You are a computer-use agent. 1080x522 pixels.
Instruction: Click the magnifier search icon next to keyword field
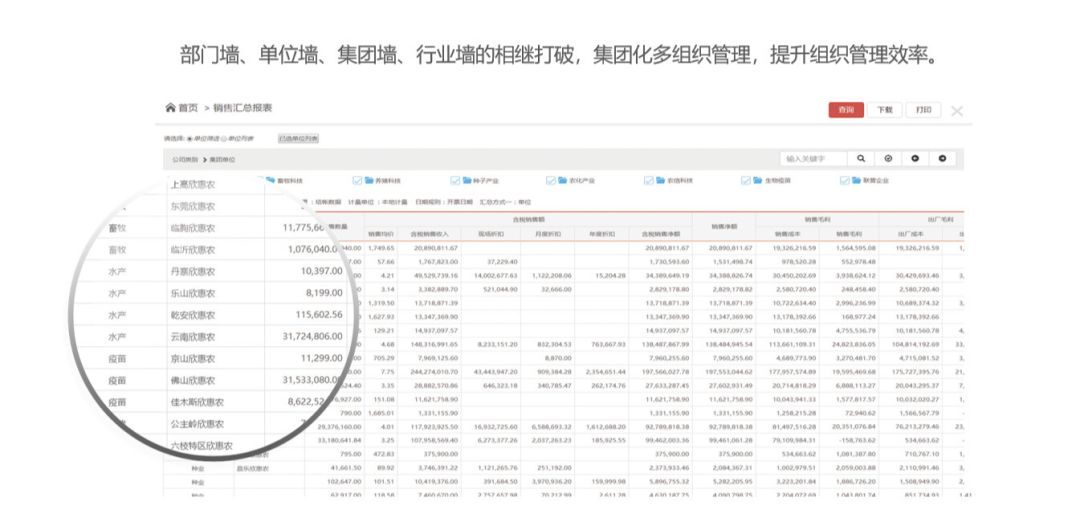pyautogui.click(x=861, y=158)
